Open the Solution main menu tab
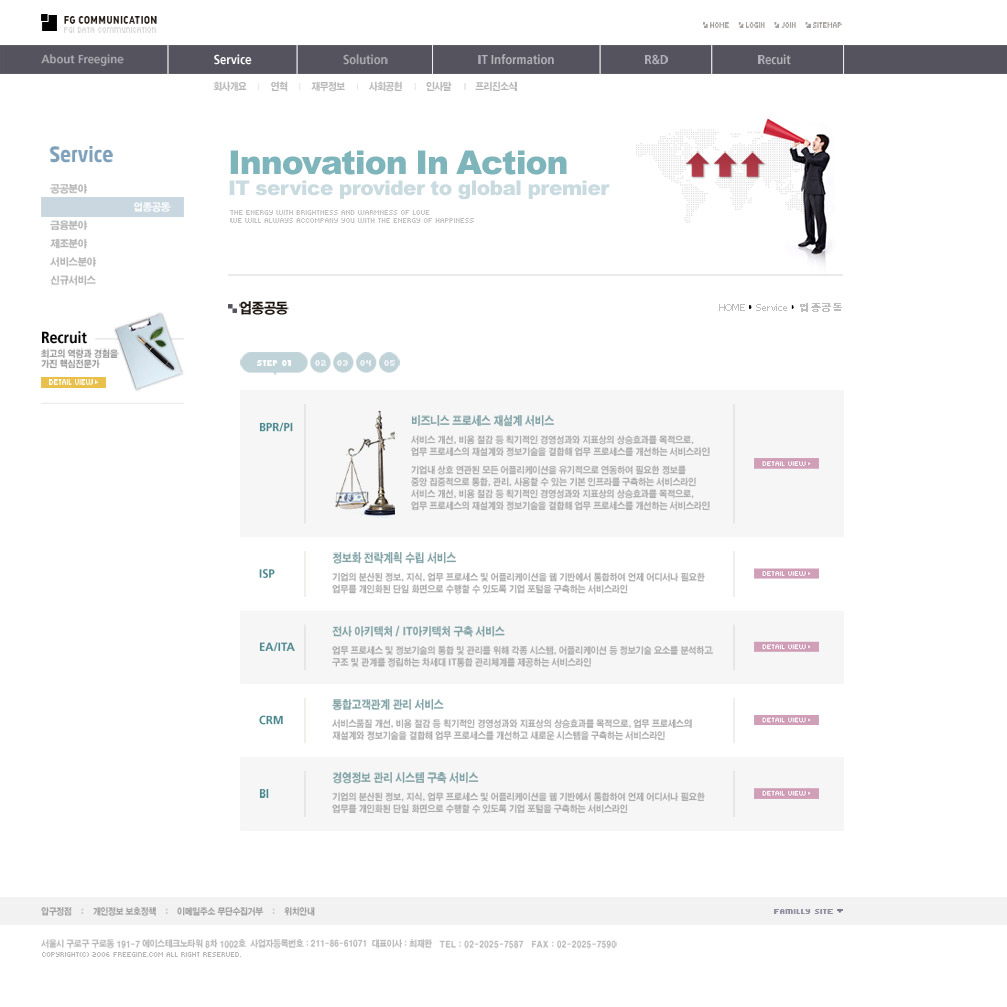This screenshot has height=1007, width=1007. pyautogui.click(x=365, y=60)
